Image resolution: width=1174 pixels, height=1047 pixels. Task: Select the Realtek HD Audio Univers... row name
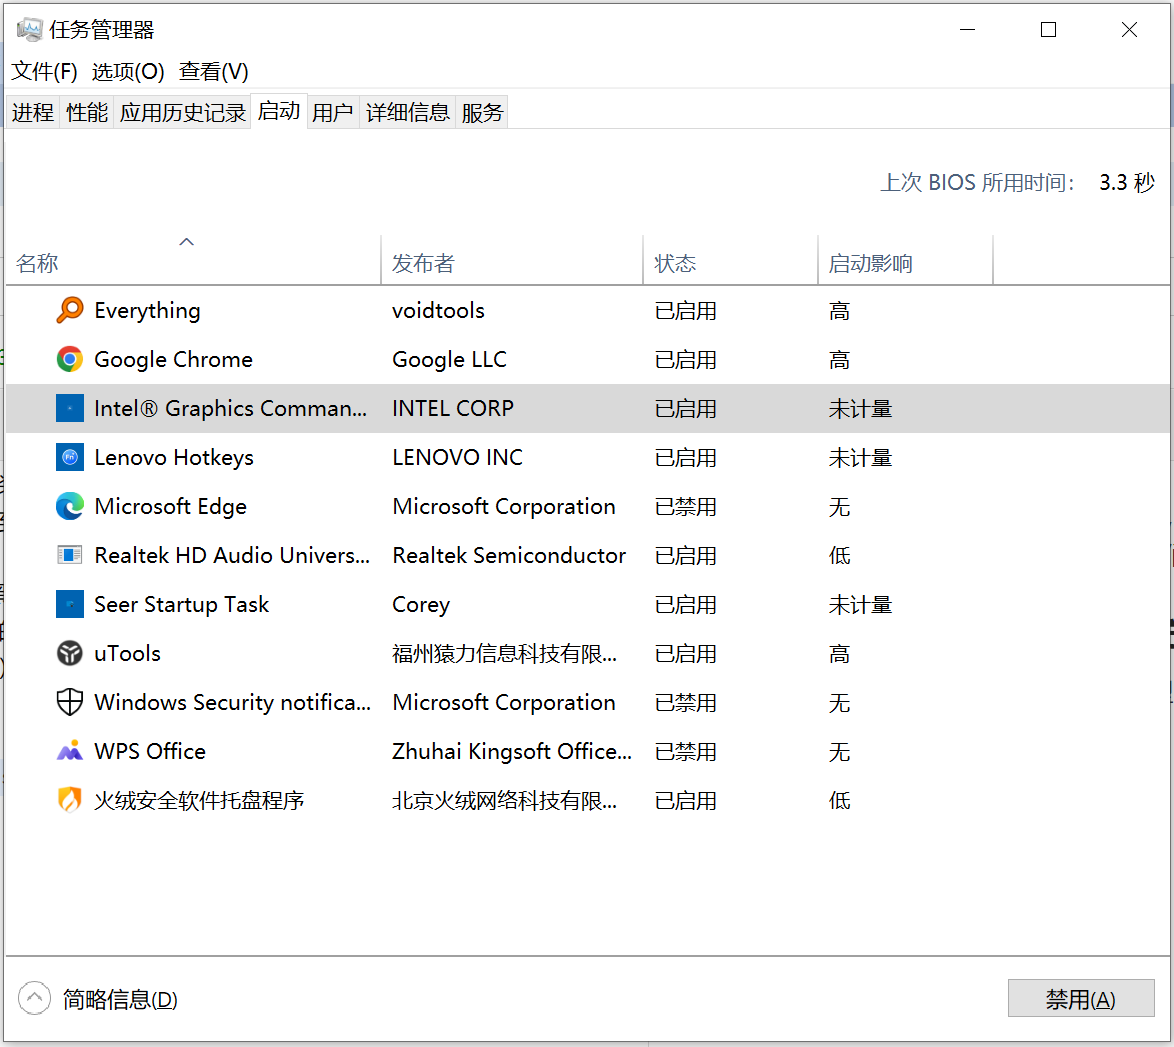[232, 555]
